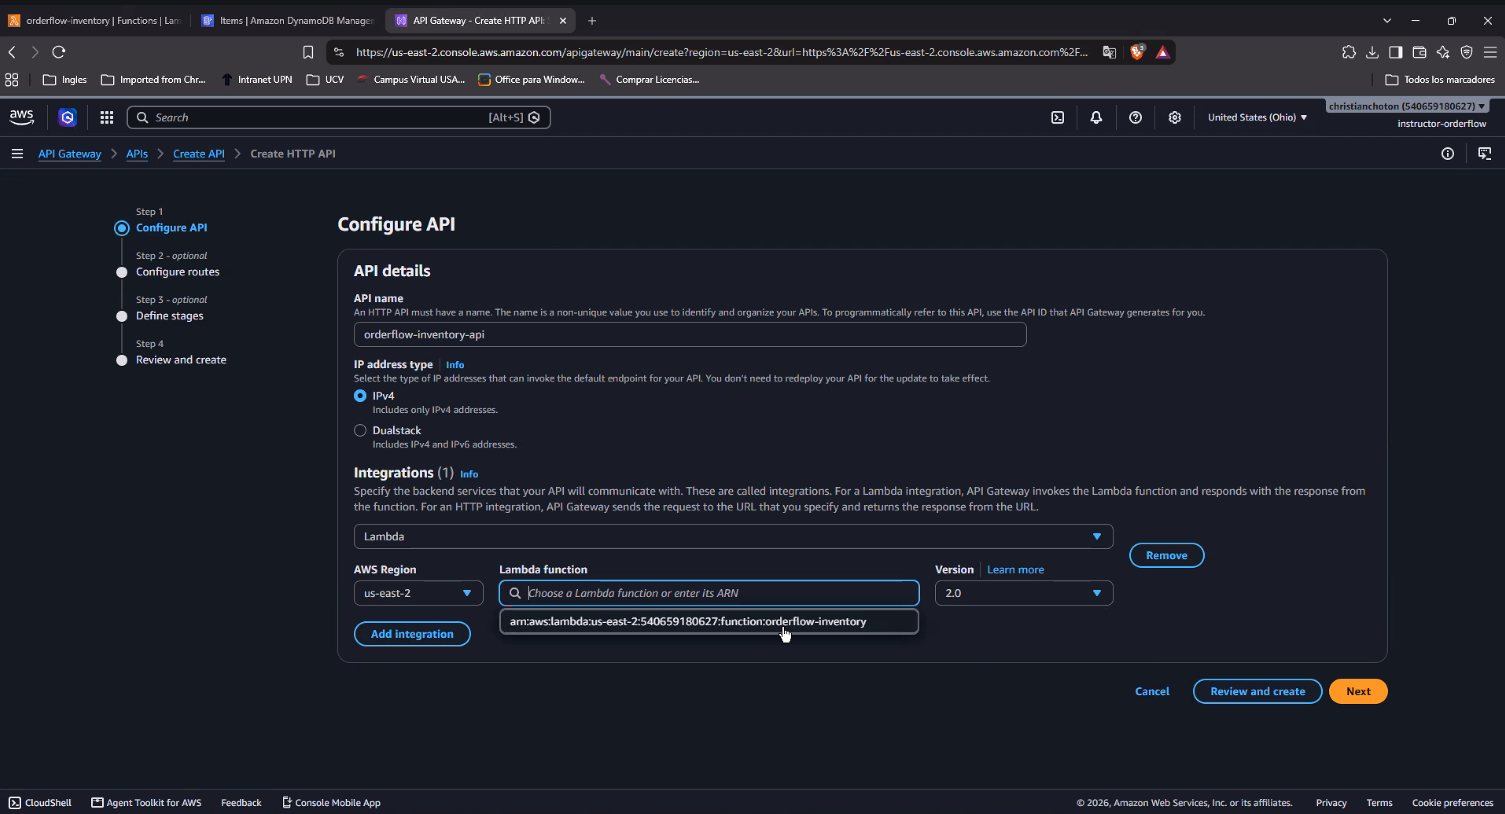
Task: Click the Brave rewards triangle icon
Action: click(1163, 52)
